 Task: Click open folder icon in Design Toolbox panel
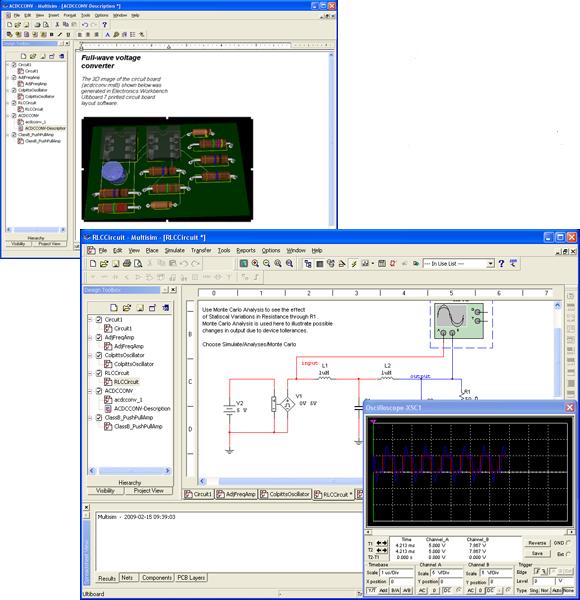click(x=127, y=308)
